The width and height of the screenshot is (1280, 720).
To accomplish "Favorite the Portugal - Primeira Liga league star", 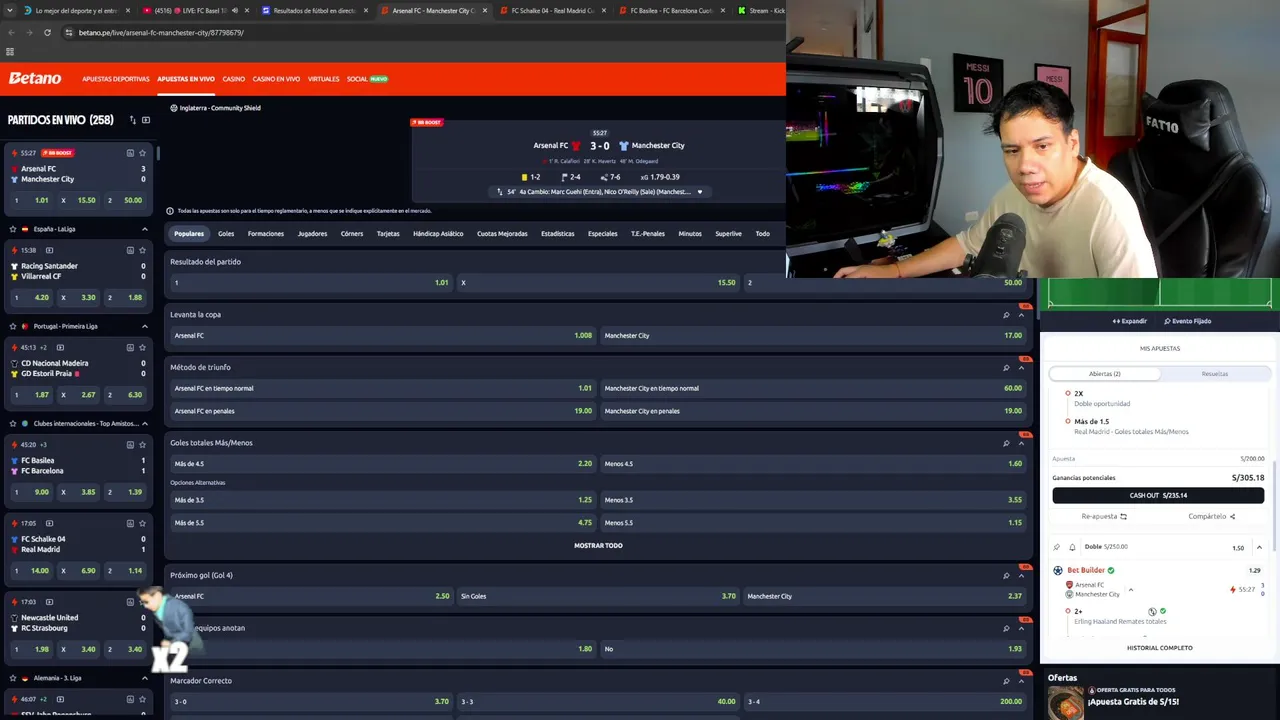I will (12, 326).
